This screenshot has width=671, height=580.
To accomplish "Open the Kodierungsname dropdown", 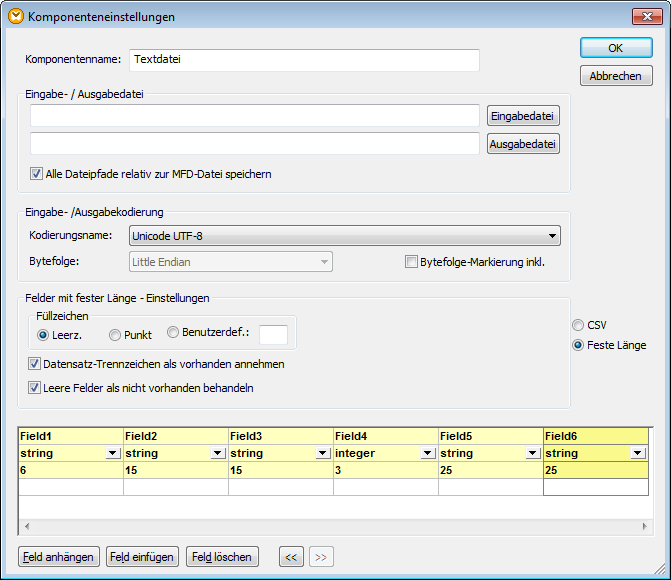I will click(x=552, y=237).
